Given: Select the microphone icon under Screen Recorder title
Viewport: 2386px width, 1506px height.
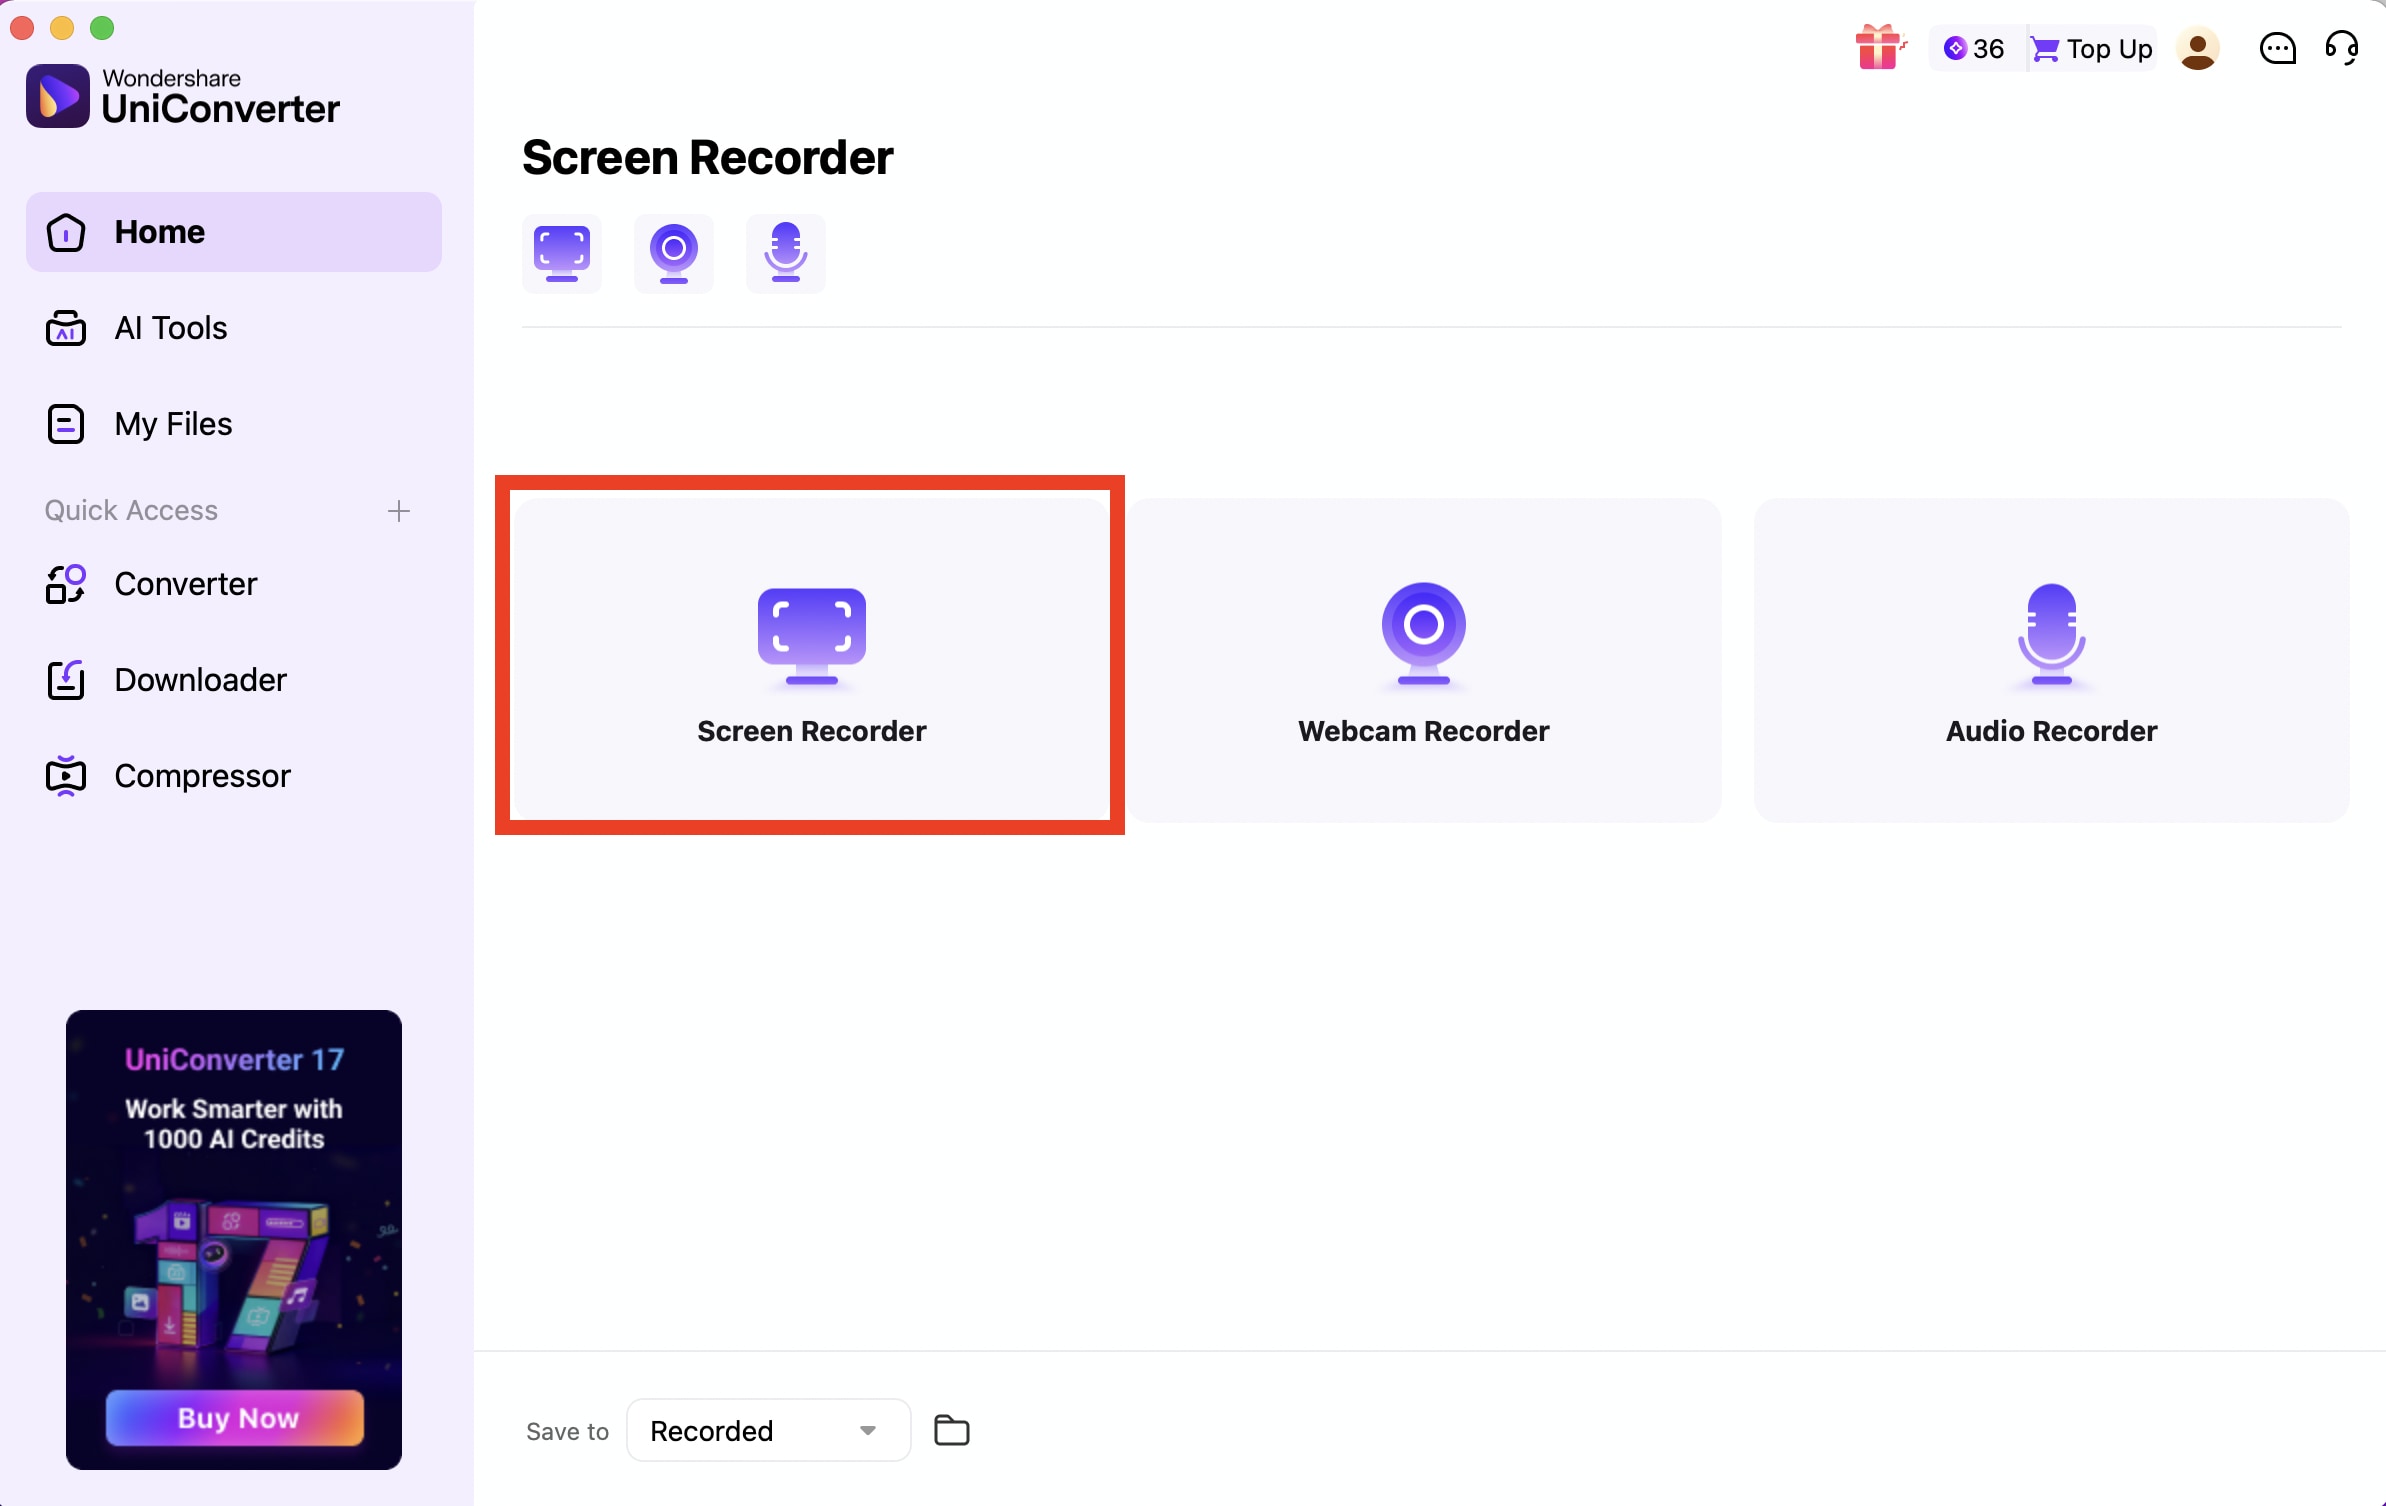Looking at the screenshot, I should (786, 253).
